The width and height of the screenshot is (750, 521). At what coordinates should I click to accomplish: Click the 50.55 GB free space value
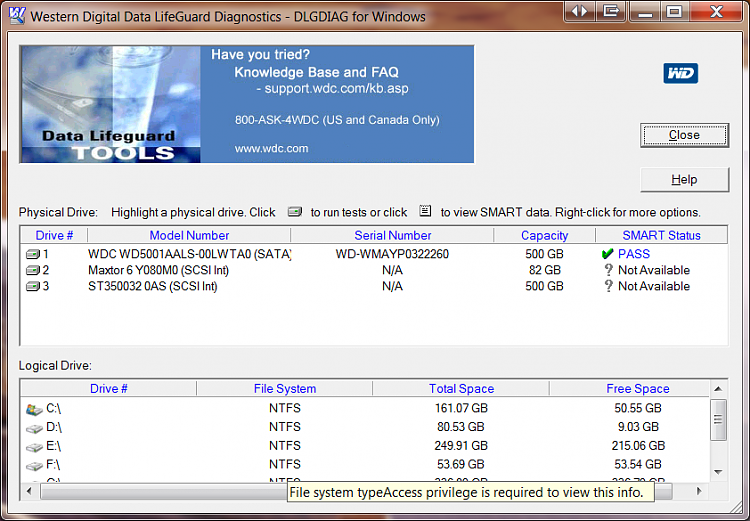pyautogui.click(x=638, y=409)
